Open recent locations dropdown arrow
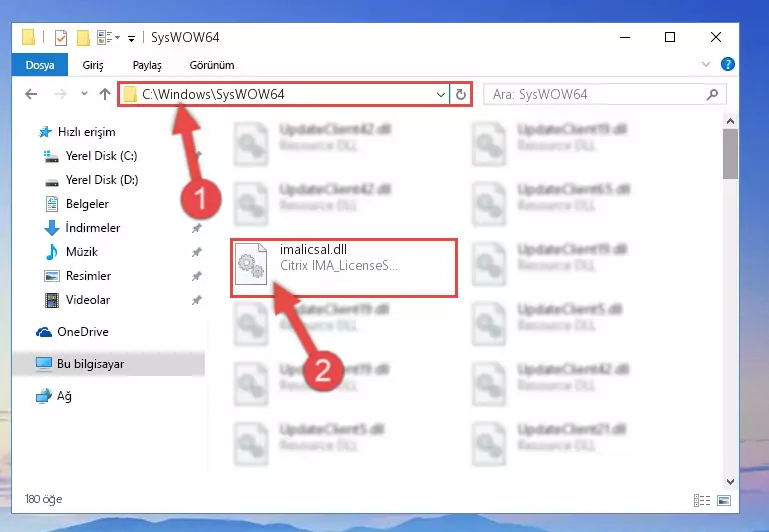The image size is (769, 532). [x=84, y=93]
